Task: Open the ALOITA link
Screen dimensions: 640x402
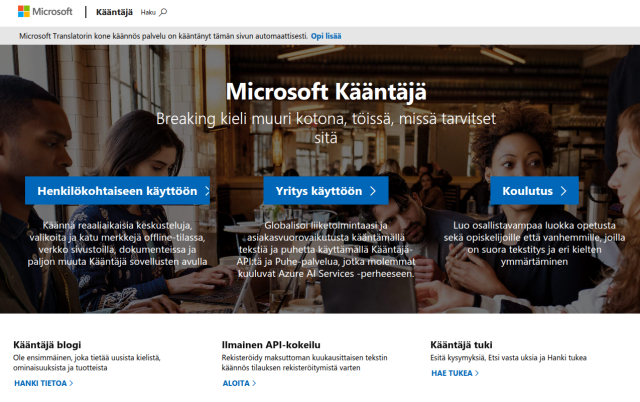Action: (235, 382)
